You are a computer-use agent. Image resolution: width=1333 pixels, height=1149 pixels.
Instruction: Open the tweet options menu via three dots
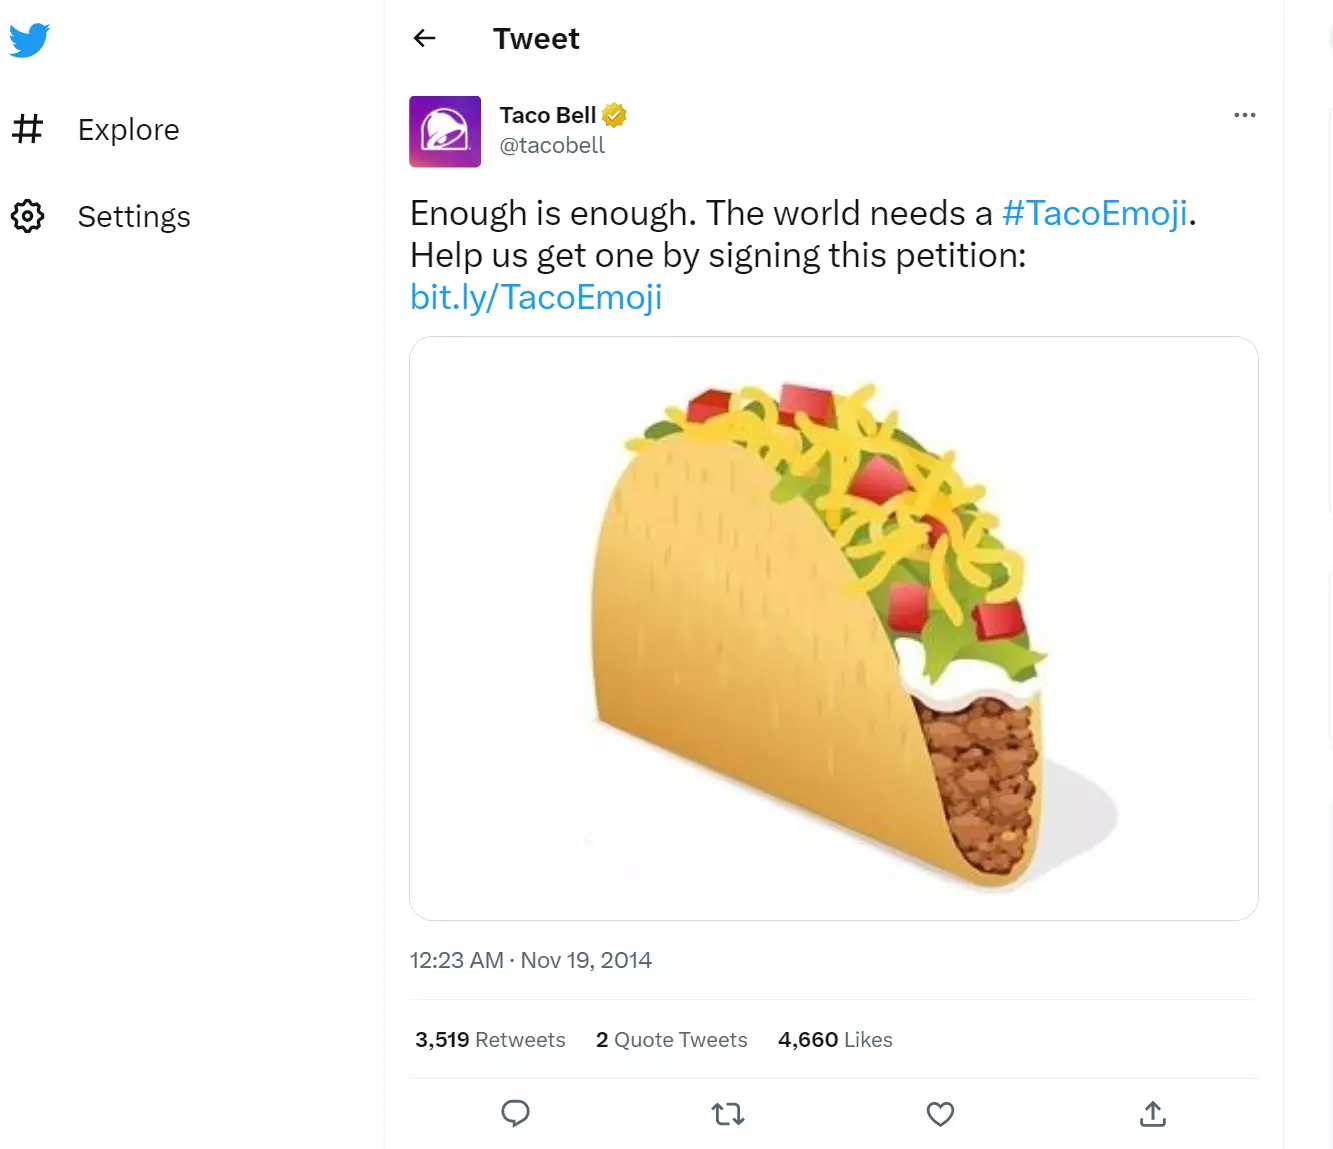(x=1244, y=114)
